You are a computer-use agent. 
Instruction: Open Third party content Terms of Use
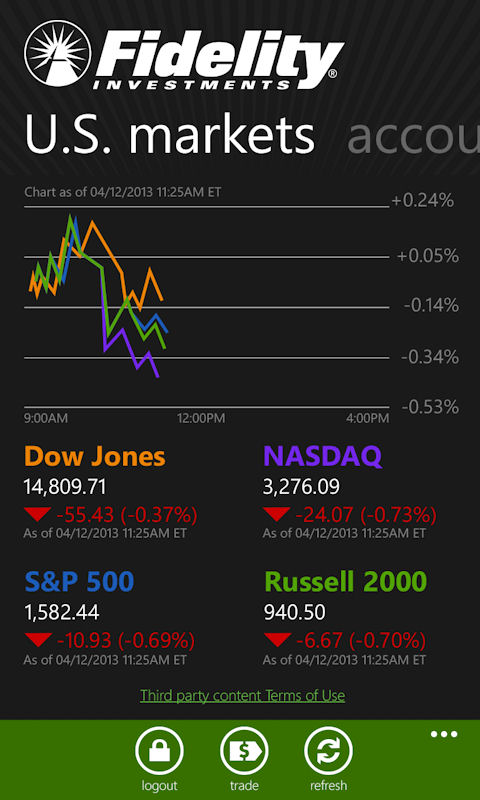(x=242, y=695)
